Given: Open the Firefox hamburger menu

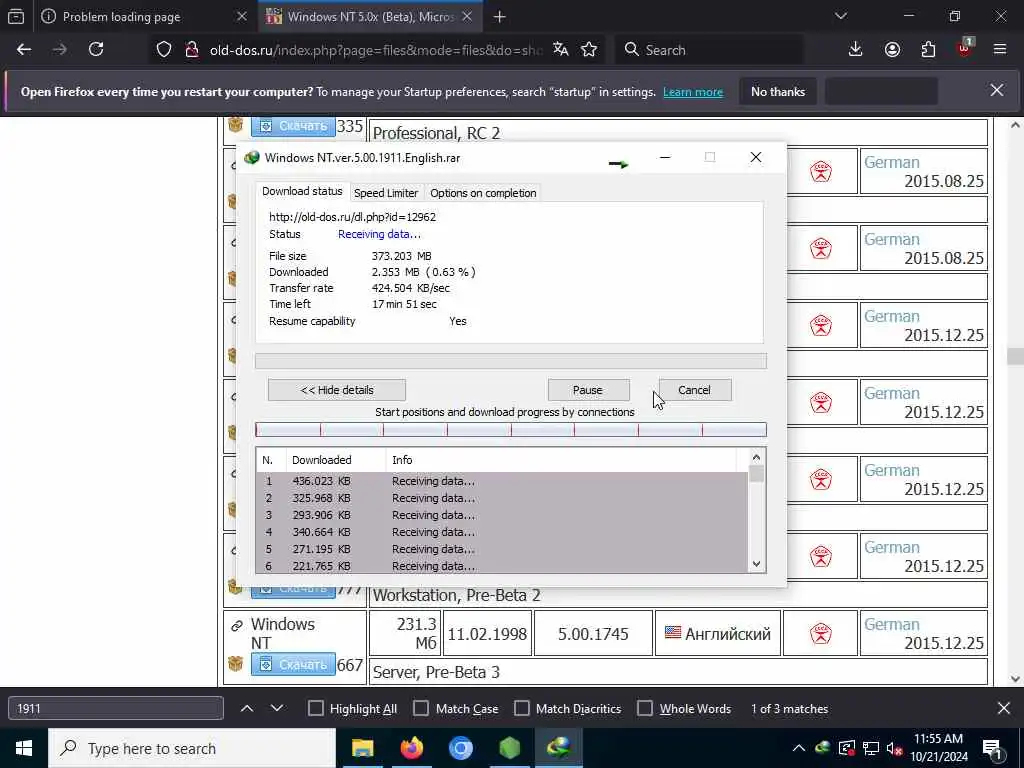Looking at the screenshot, I should tap(1000, 50).
